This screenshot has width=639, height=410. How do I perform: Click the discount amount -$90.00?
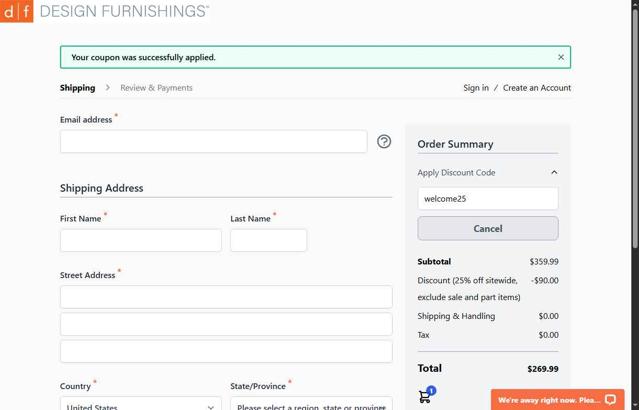pyautogui.click(x=545, y=280)
